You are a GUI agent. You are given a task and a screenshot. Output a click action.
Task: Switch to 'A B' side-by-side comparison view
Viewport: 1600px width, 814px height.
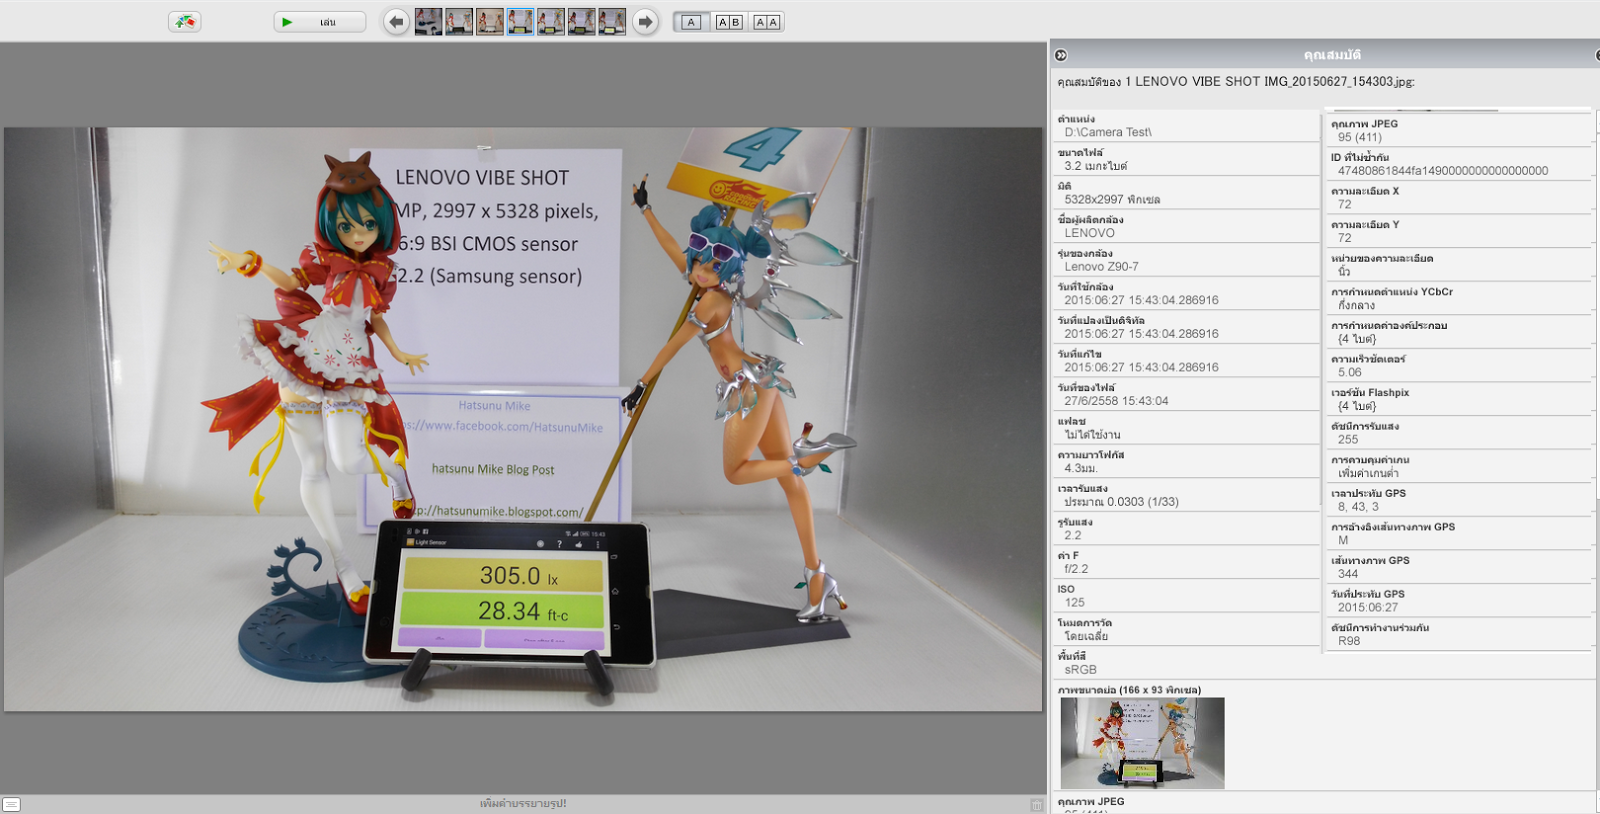729,22
